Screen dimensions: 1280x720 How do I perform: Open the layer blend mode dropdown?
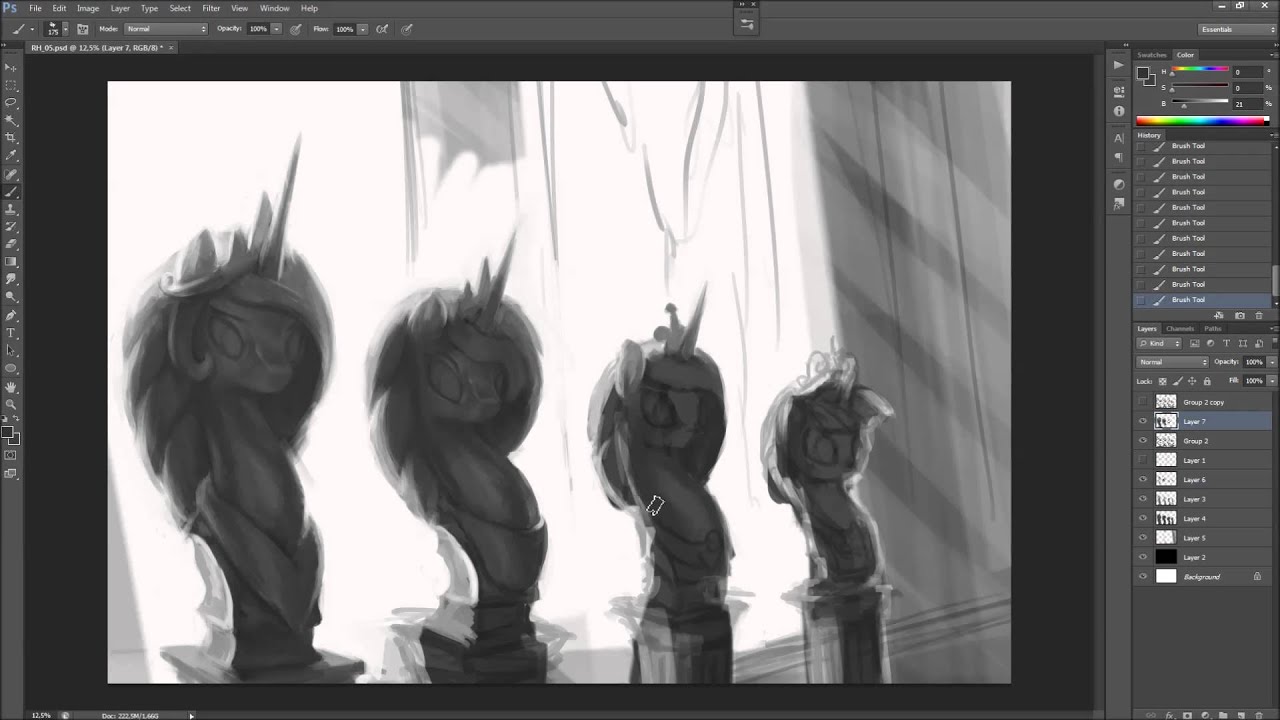(x=1172, y=362)
